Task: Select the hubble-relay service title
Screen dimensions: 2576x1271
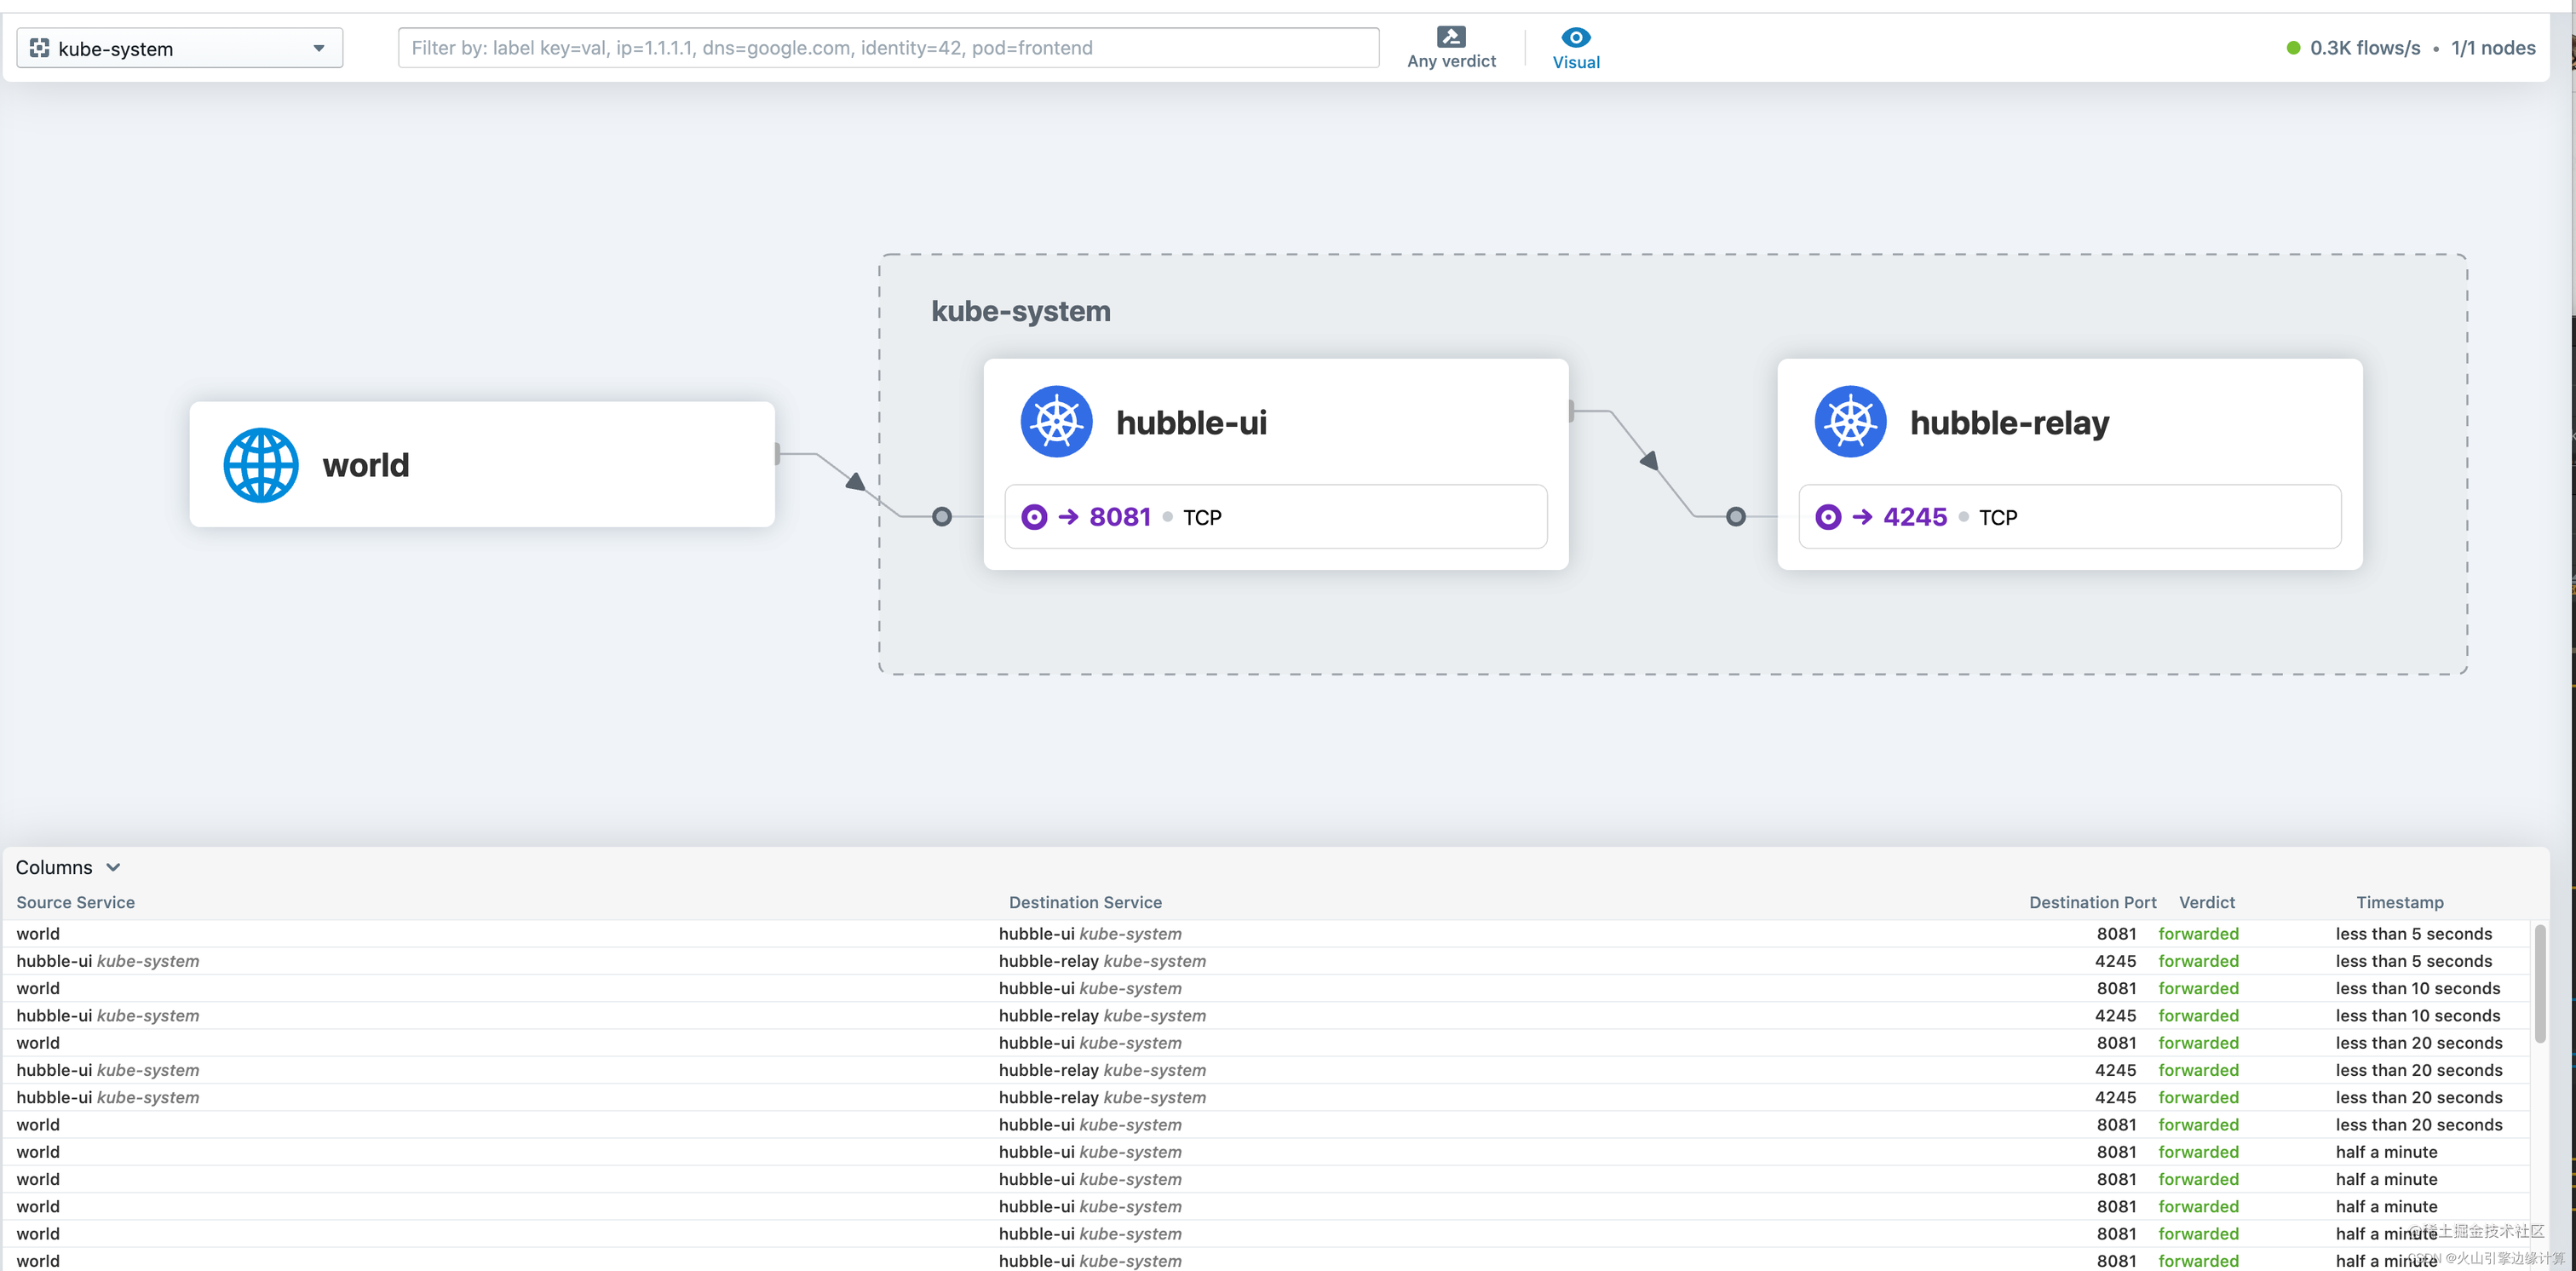Action: (2009, 423)
